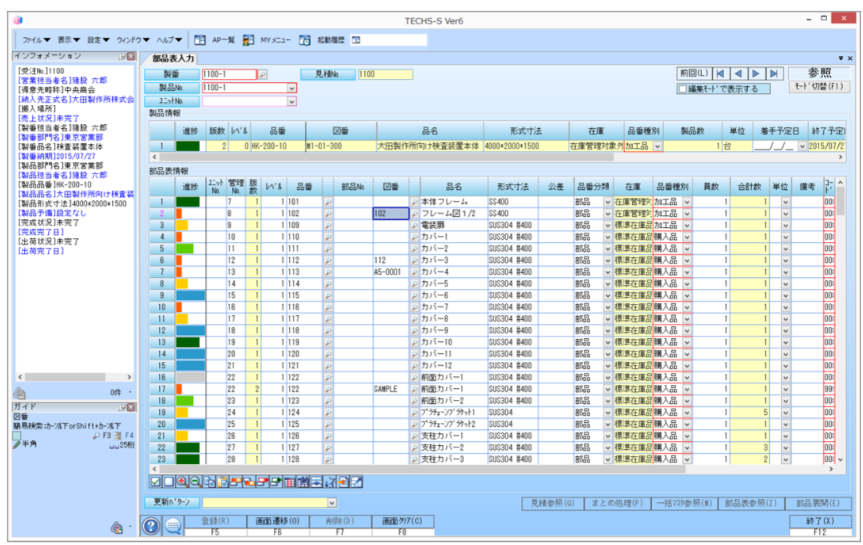Click blue 進捗 bar of row 9
The height and width of the screenshot is (545, 863).
point(190,296)
